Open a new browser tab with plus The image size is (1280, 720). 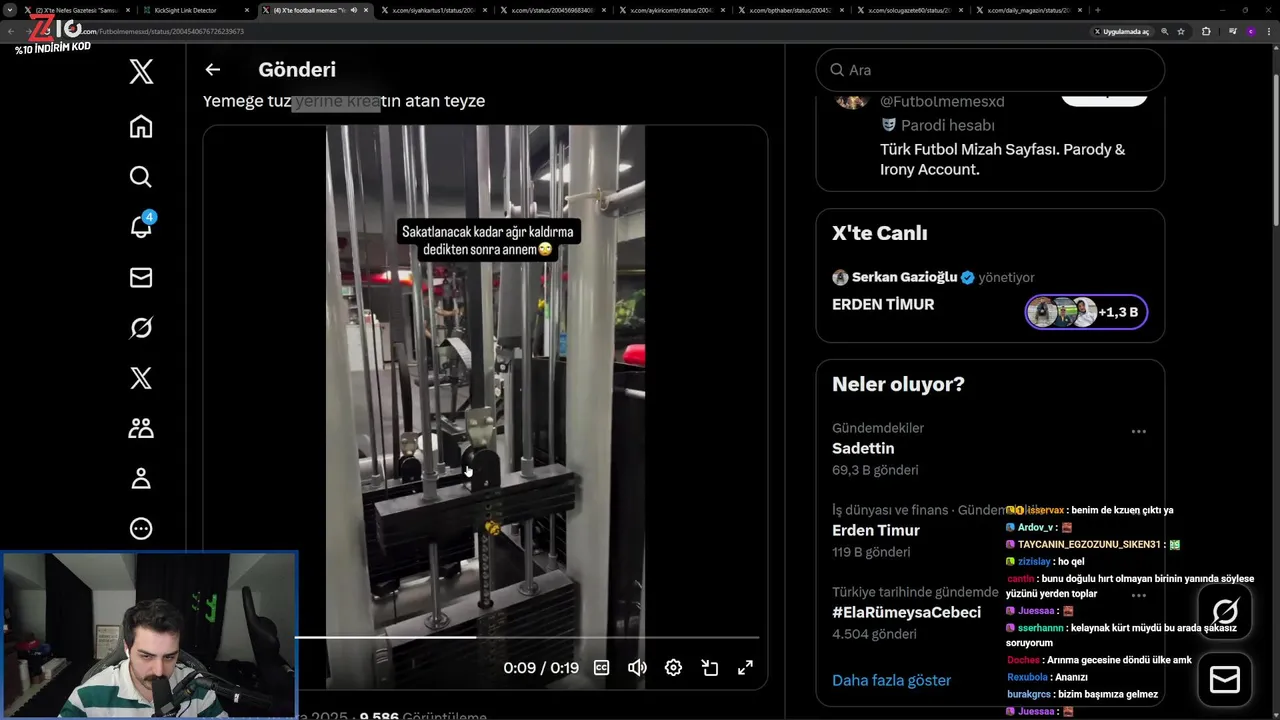tap(1098, 10)
